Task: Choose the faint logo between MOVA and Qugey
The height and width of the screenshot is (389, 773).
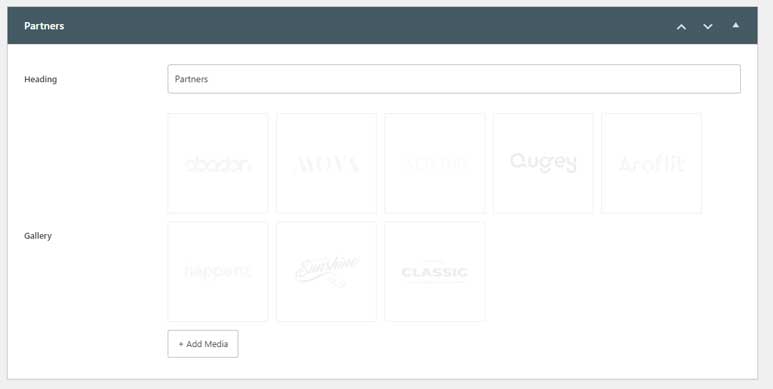Action: [x=435, y=163]
